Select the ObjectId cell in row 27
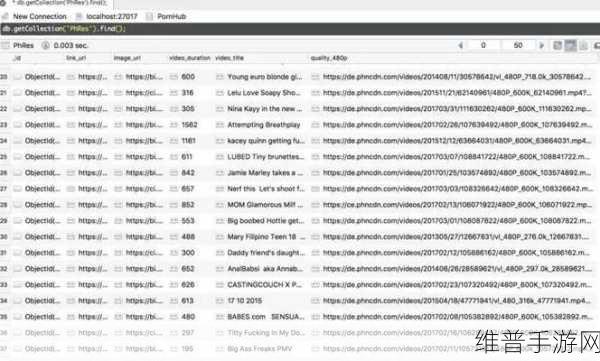 click(x=42, y=189)
